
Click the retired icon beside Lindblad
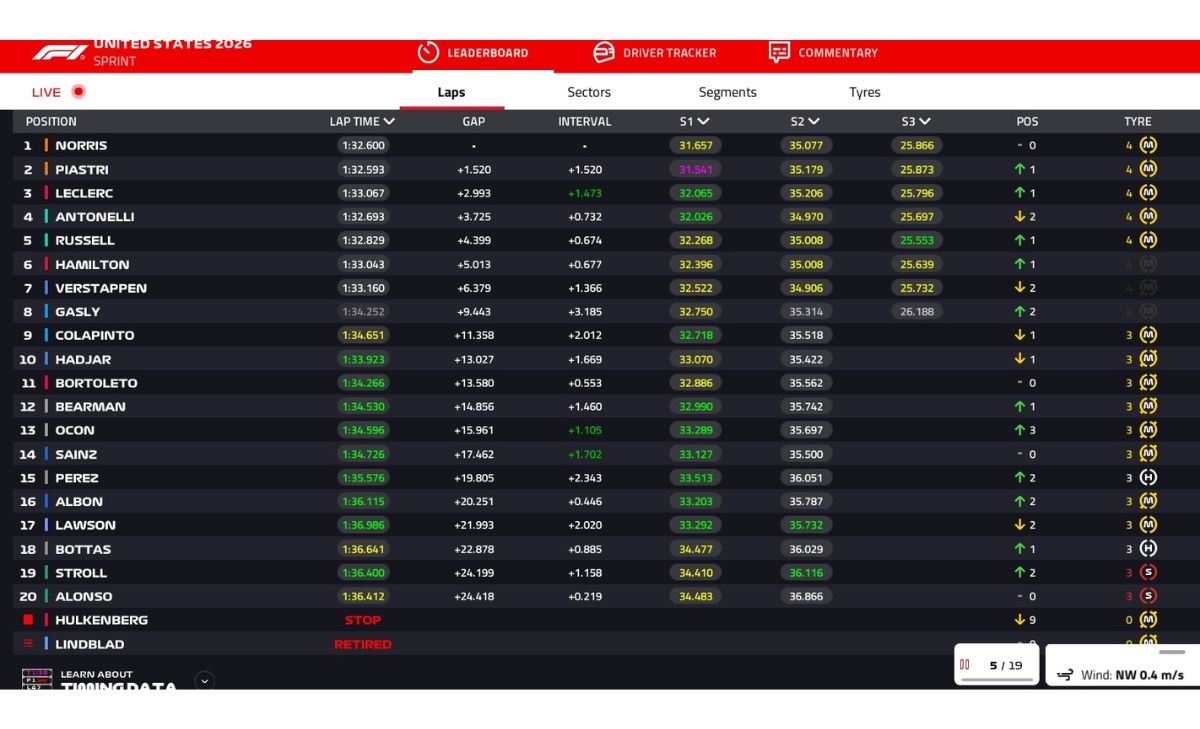click(28, 644)
